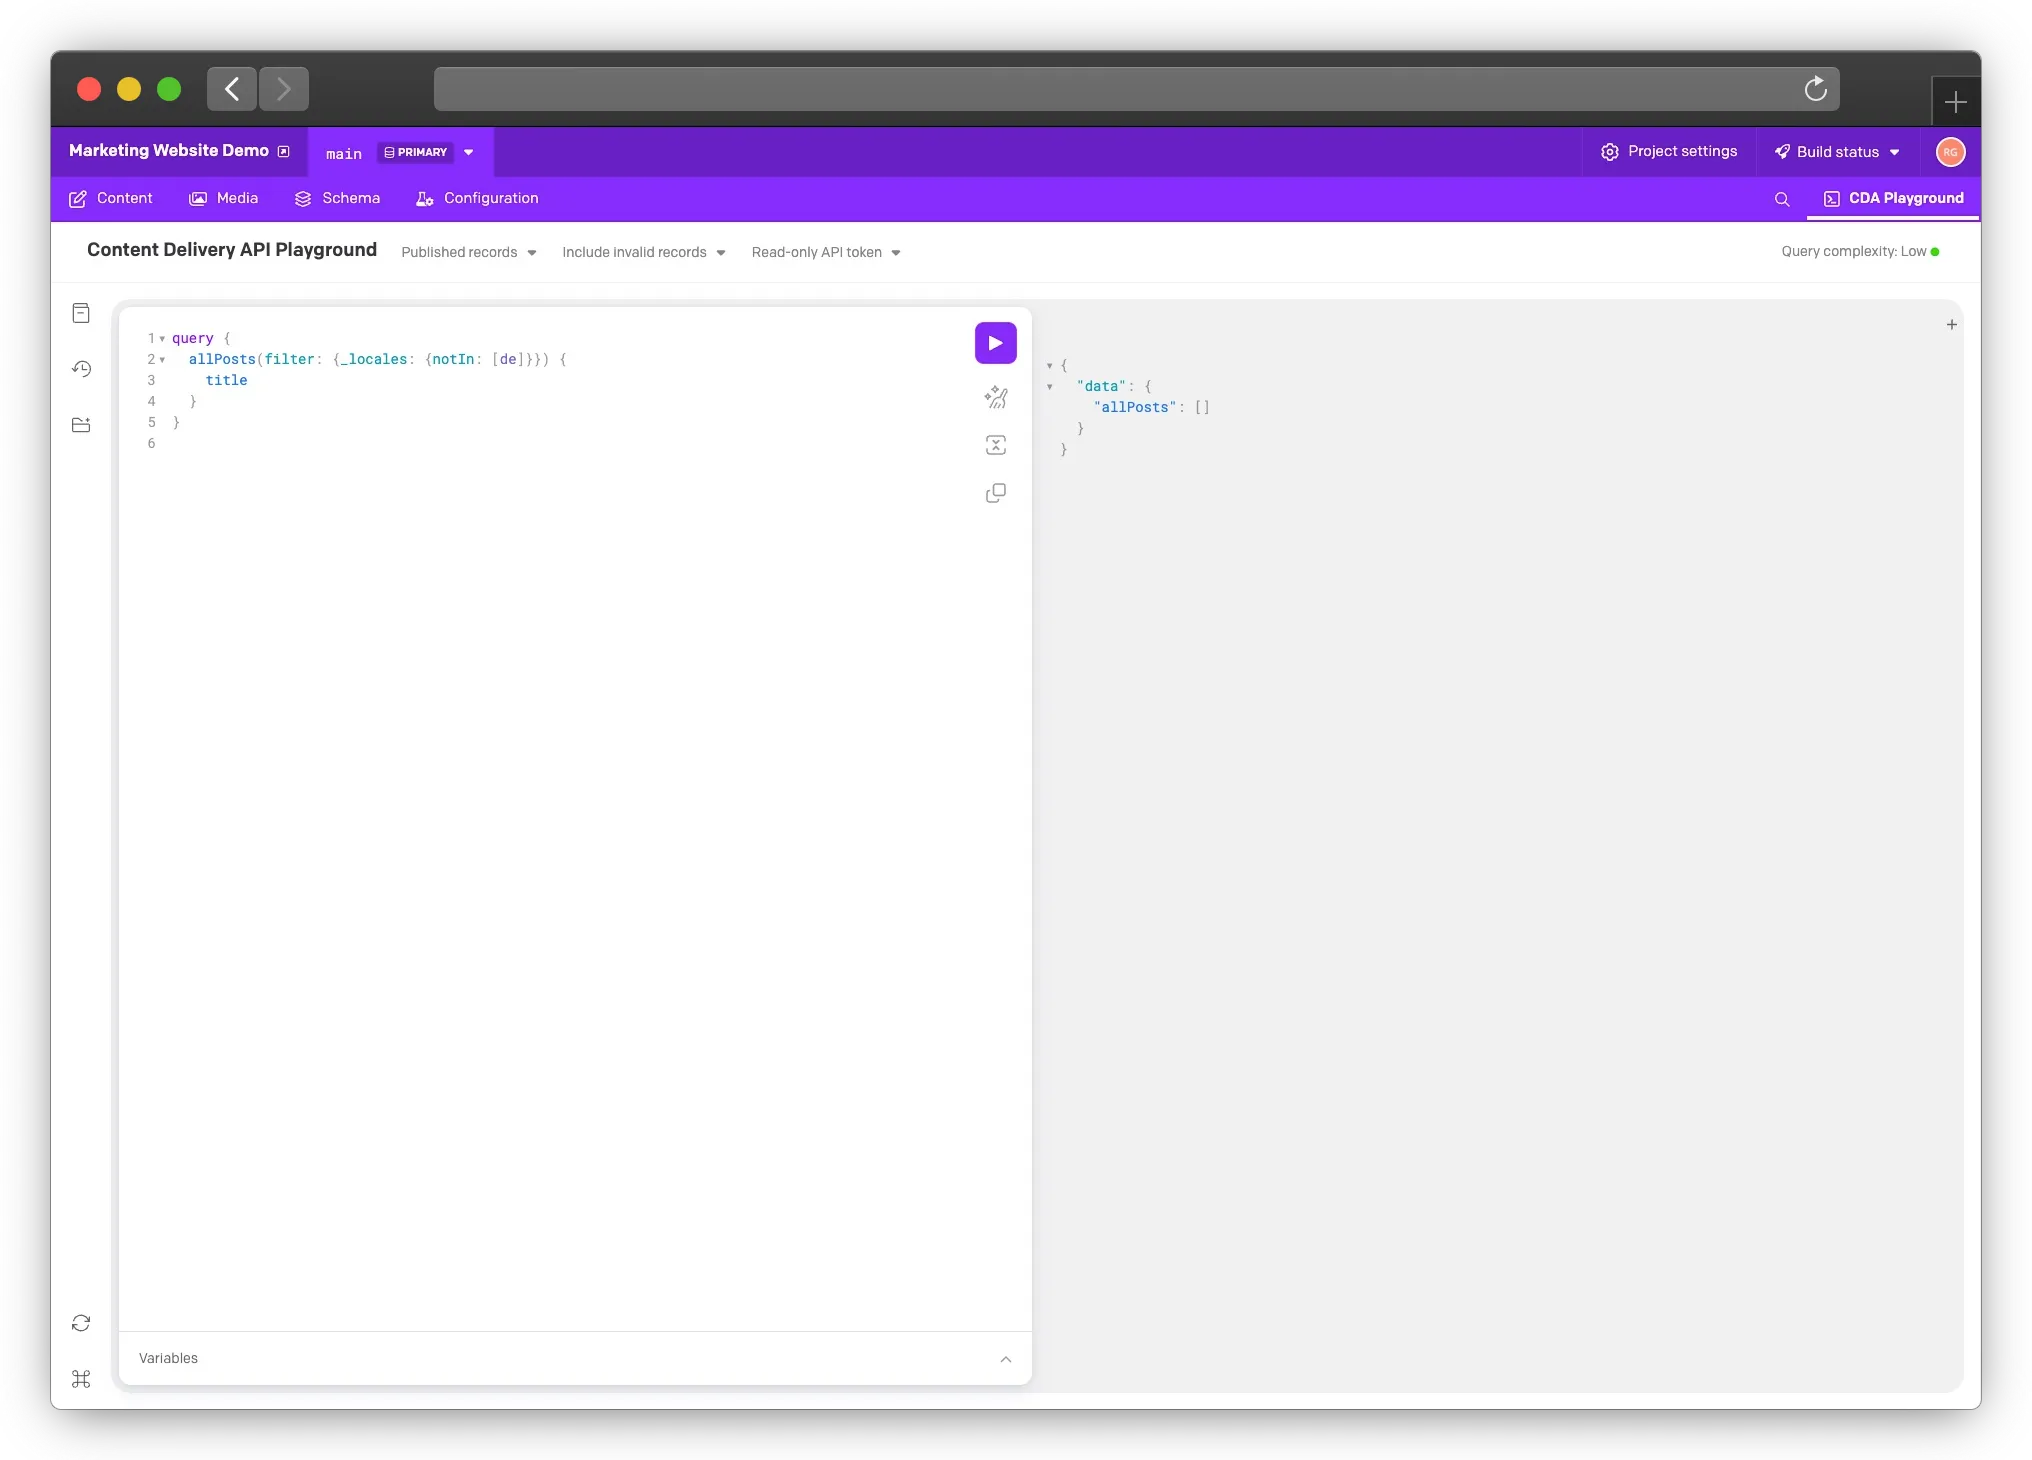The width and height of the screenshot is (2032, 1460).
Task: Open the documentation explorer sidebar icon
Action: tap(81, 313)
